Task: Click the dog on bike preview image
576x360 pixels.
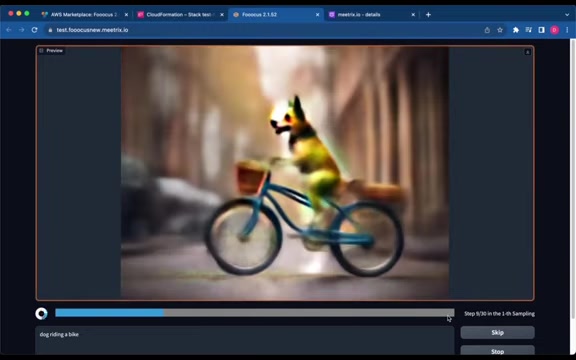Action: tap(285, 173)
